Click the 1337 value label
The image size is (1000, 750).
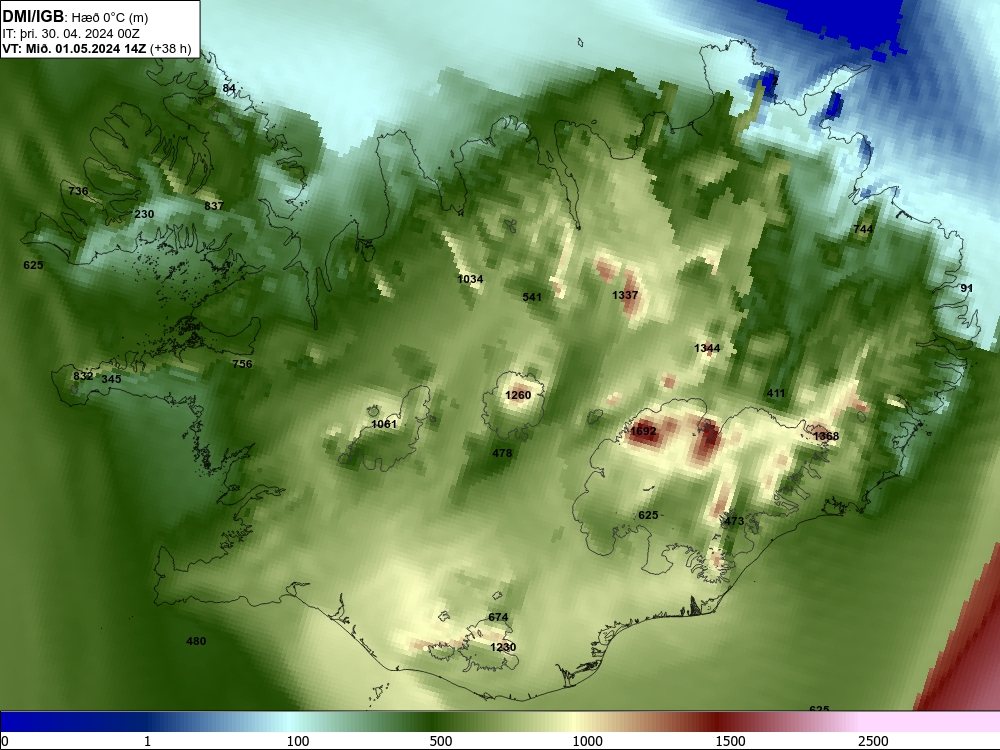coord(624,295)
